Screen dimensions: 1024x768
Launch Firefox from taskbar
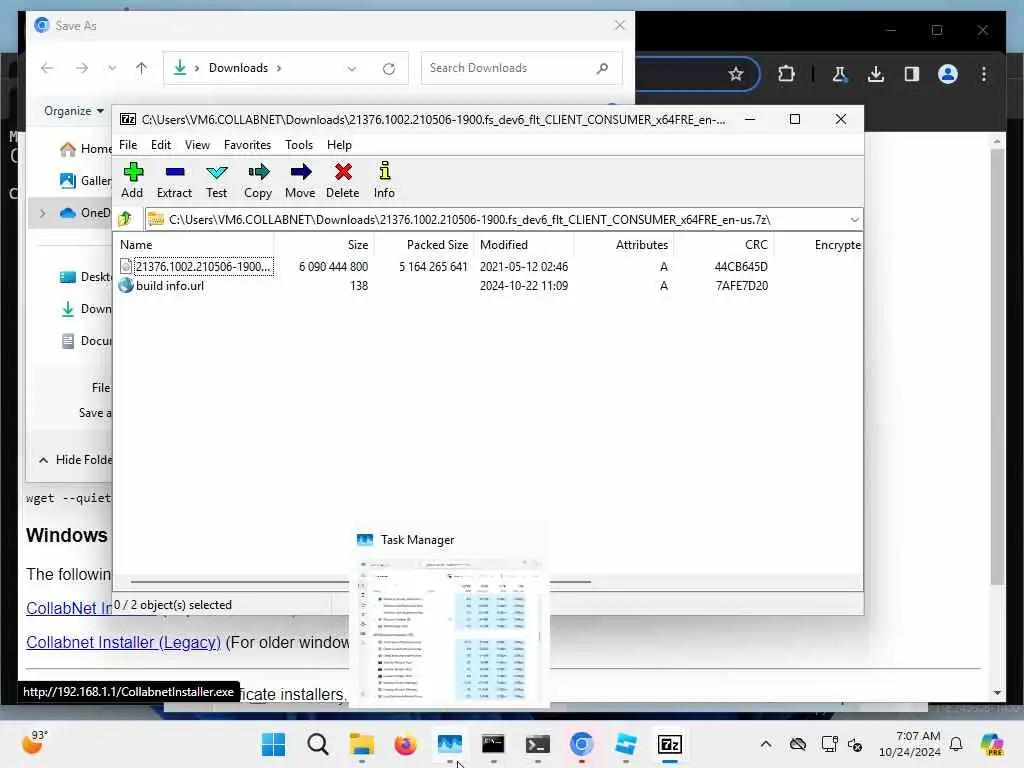coord(405,744)
